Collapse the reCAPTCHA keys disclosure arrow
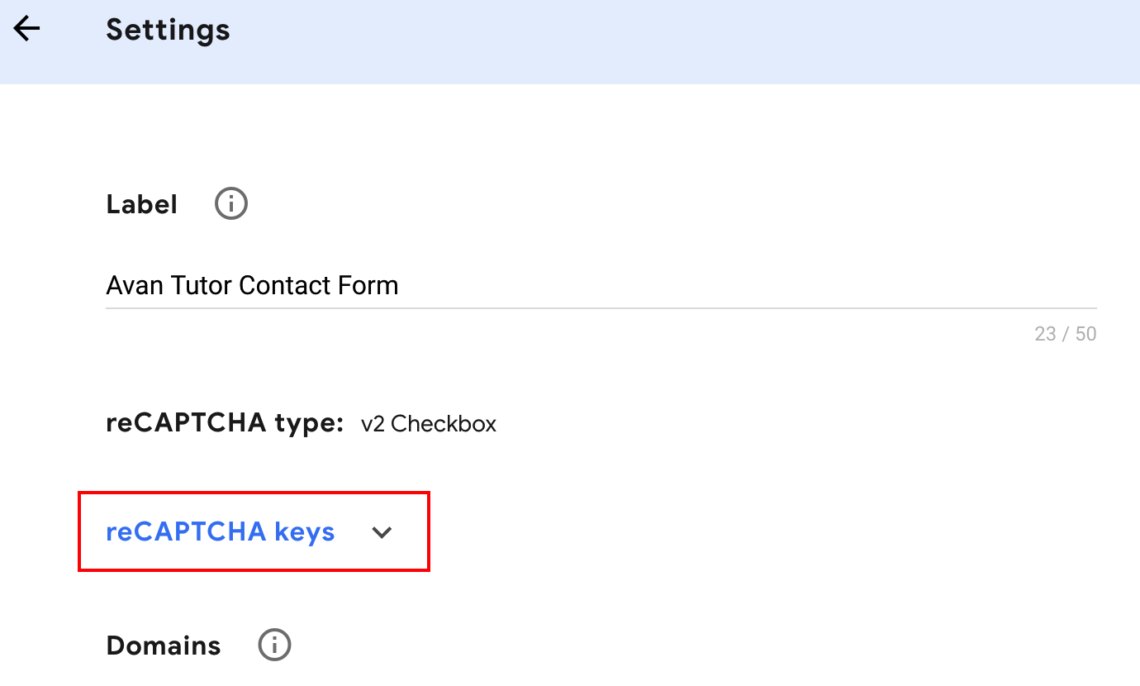1140x686 pixels. coord(382,532)
